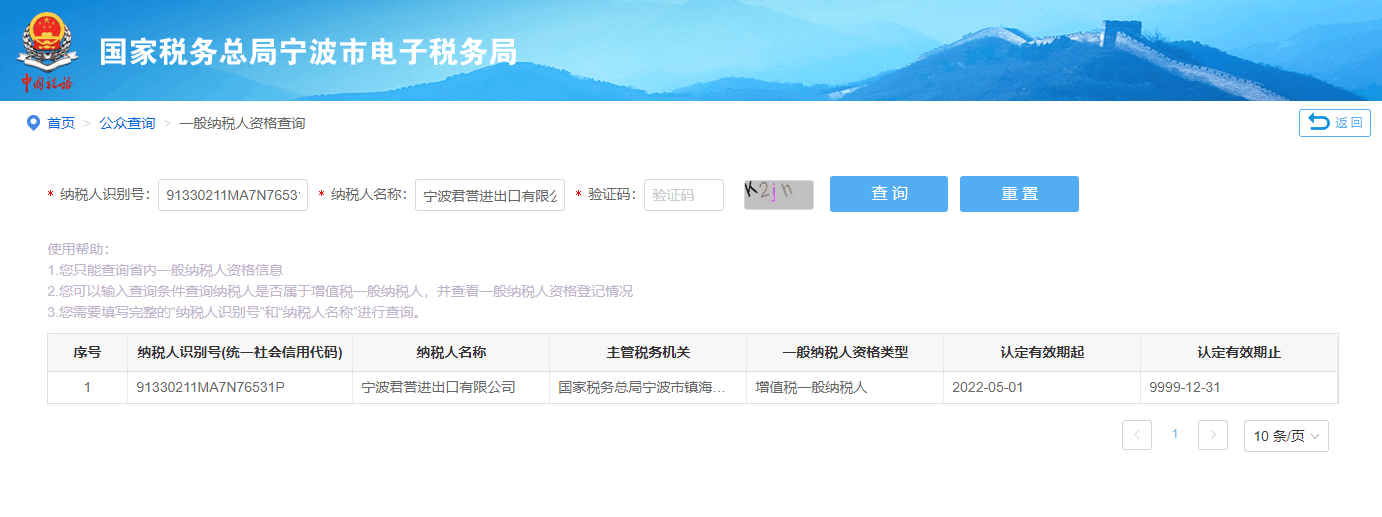
Task: Click the location pin icon in breadcrumb
Action: 33,123
